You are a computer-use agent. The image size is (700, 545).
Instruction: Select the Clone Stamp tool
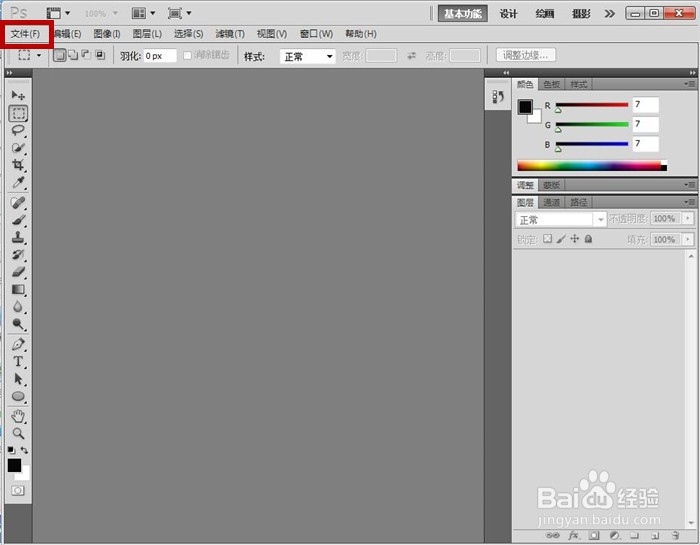coord(18,237)
